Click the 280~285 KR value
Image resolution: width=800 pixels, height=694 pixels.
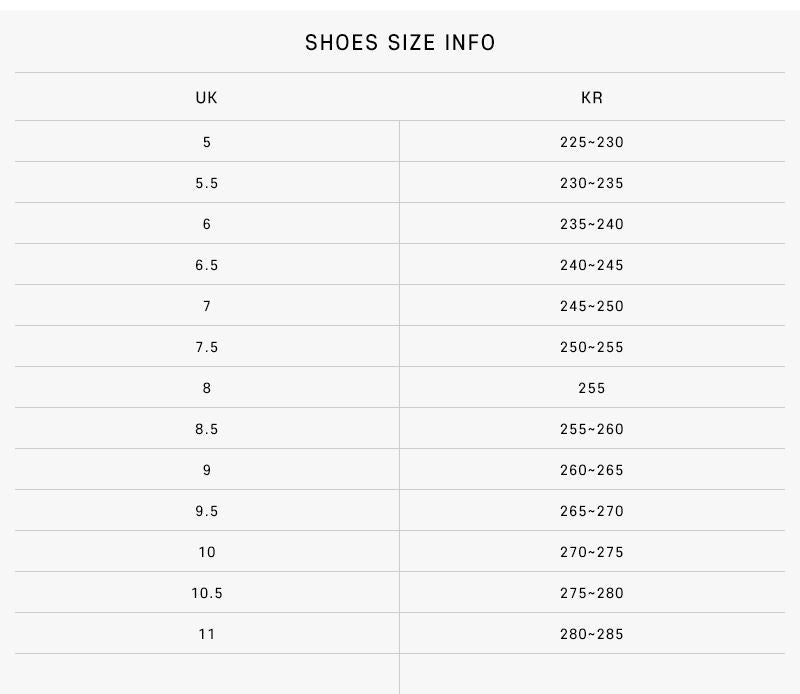click(592, 634)
